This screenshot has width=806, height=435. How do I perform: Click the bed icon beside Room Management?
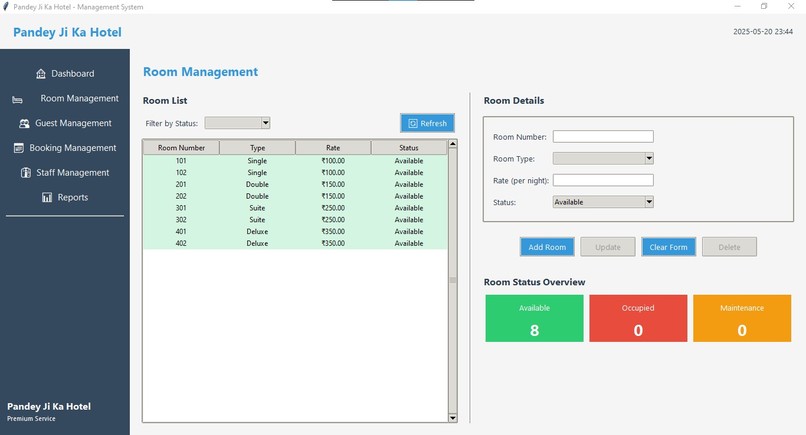(x=17, y=100)
